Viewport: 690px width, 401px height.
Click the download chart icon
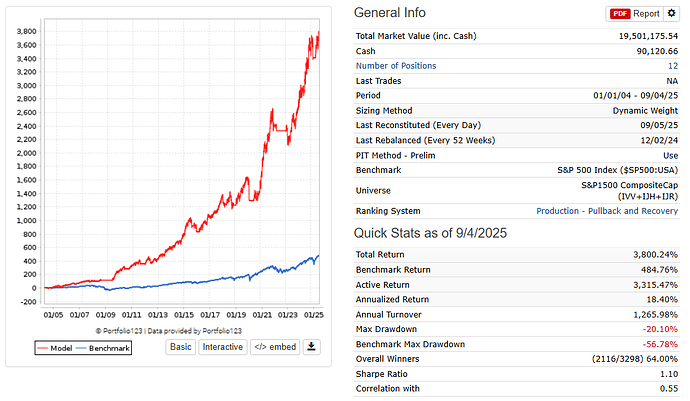click(311, 347)
